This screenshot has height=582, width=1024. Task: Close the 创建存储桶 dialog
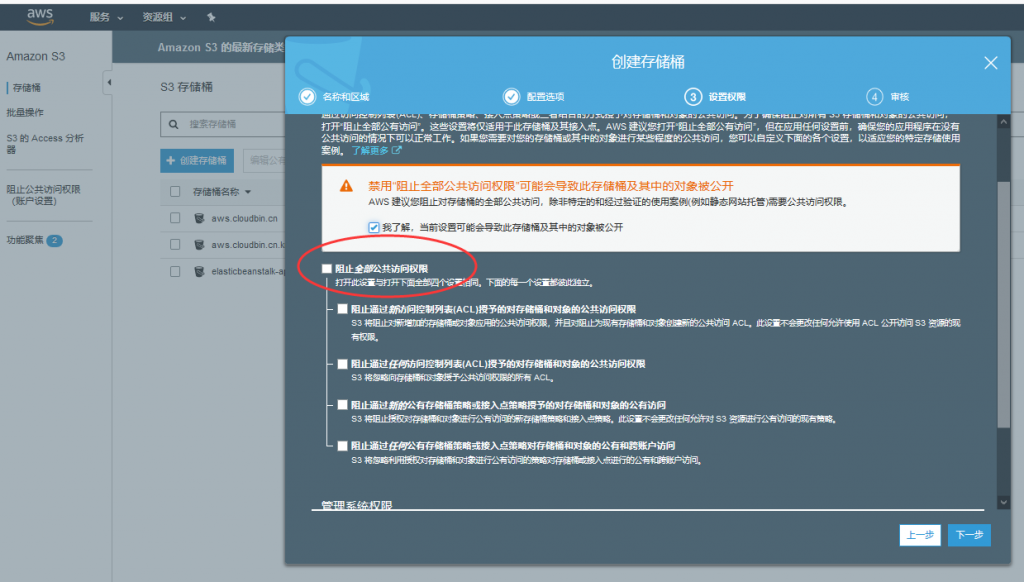pos(990,63)
